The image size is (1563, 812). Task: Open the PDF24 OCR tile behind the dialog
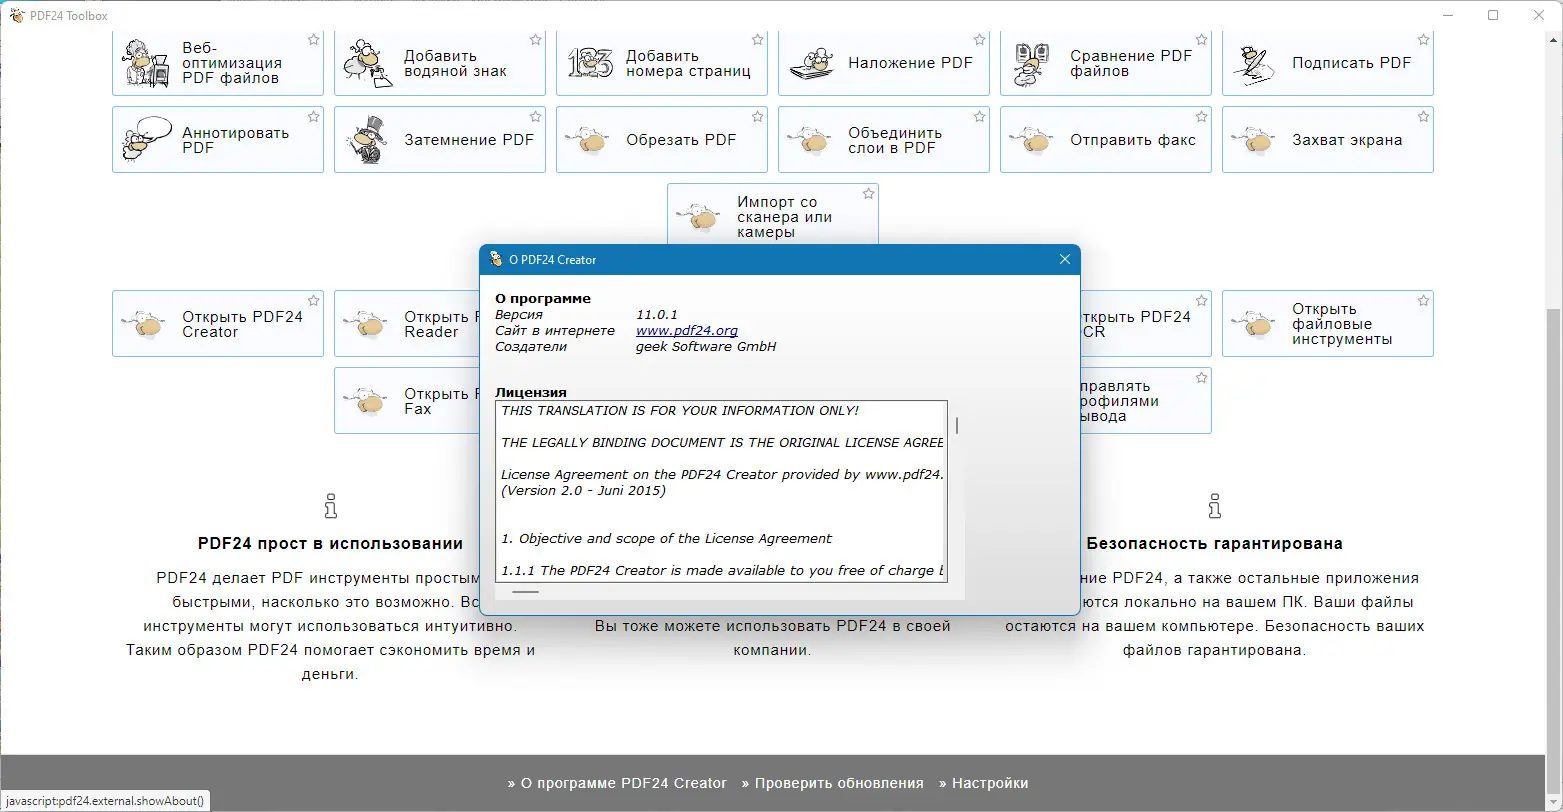(x=1145, y=324)
